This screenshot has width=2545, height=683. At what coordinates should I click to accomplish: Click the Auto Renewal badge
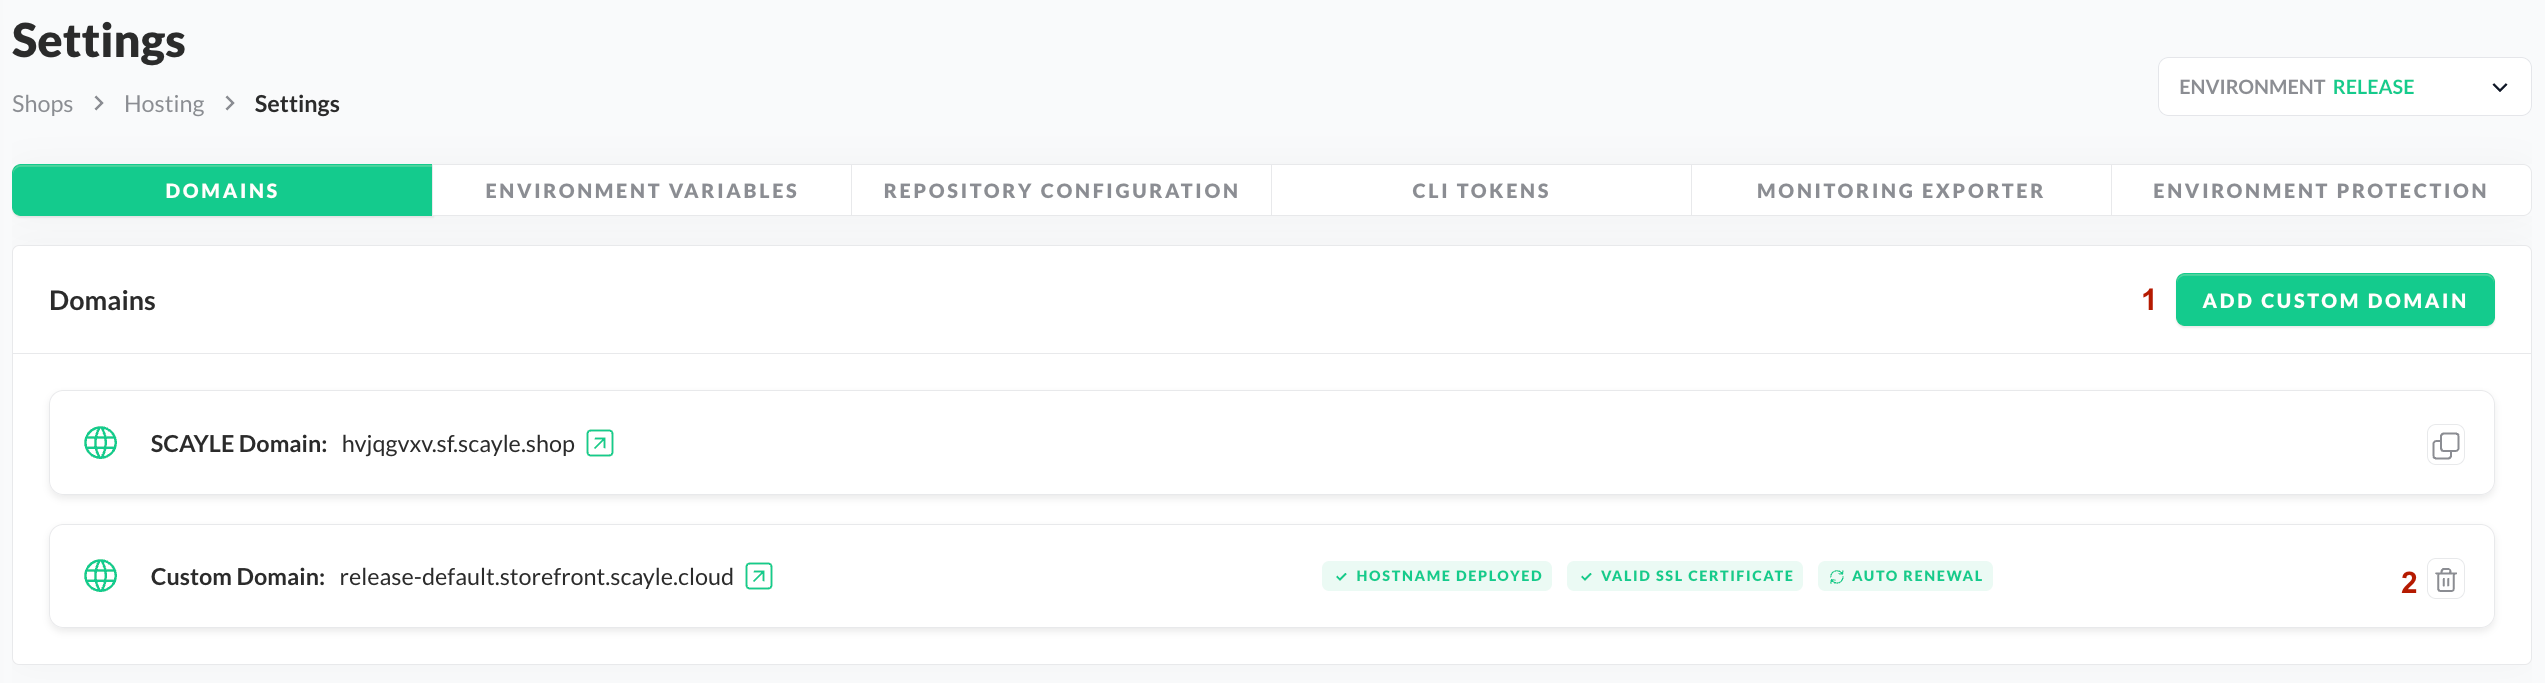pyautogui.click(x=1905, y=576)
